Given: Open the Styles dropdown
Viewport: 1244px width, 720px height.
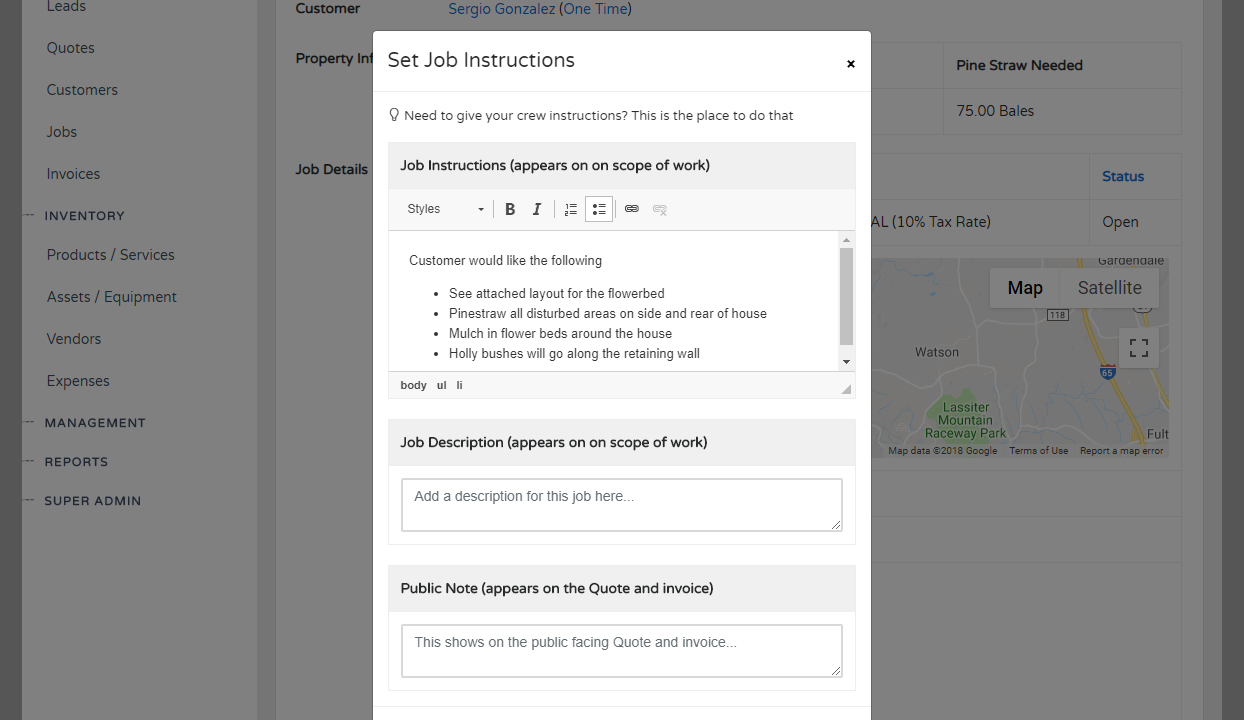Looking at the screenshot, I should (445, 209).
